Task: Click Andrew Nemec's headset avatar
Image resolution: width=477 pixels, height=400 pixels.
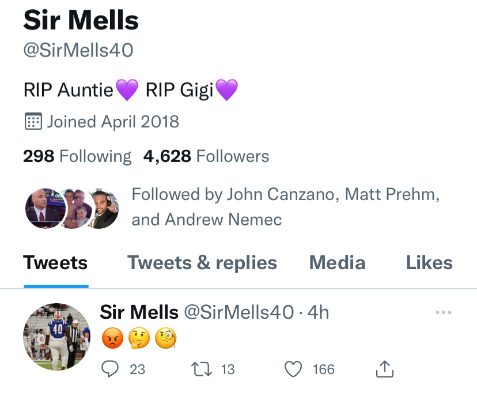Action: click(x=103, y=208)
